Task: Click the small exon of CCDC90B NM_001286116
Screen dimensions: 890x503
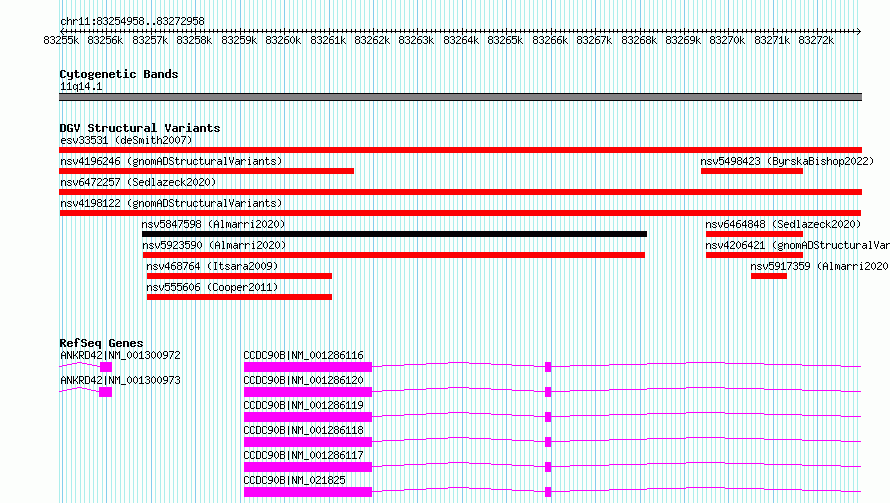Action: [548, 367]
